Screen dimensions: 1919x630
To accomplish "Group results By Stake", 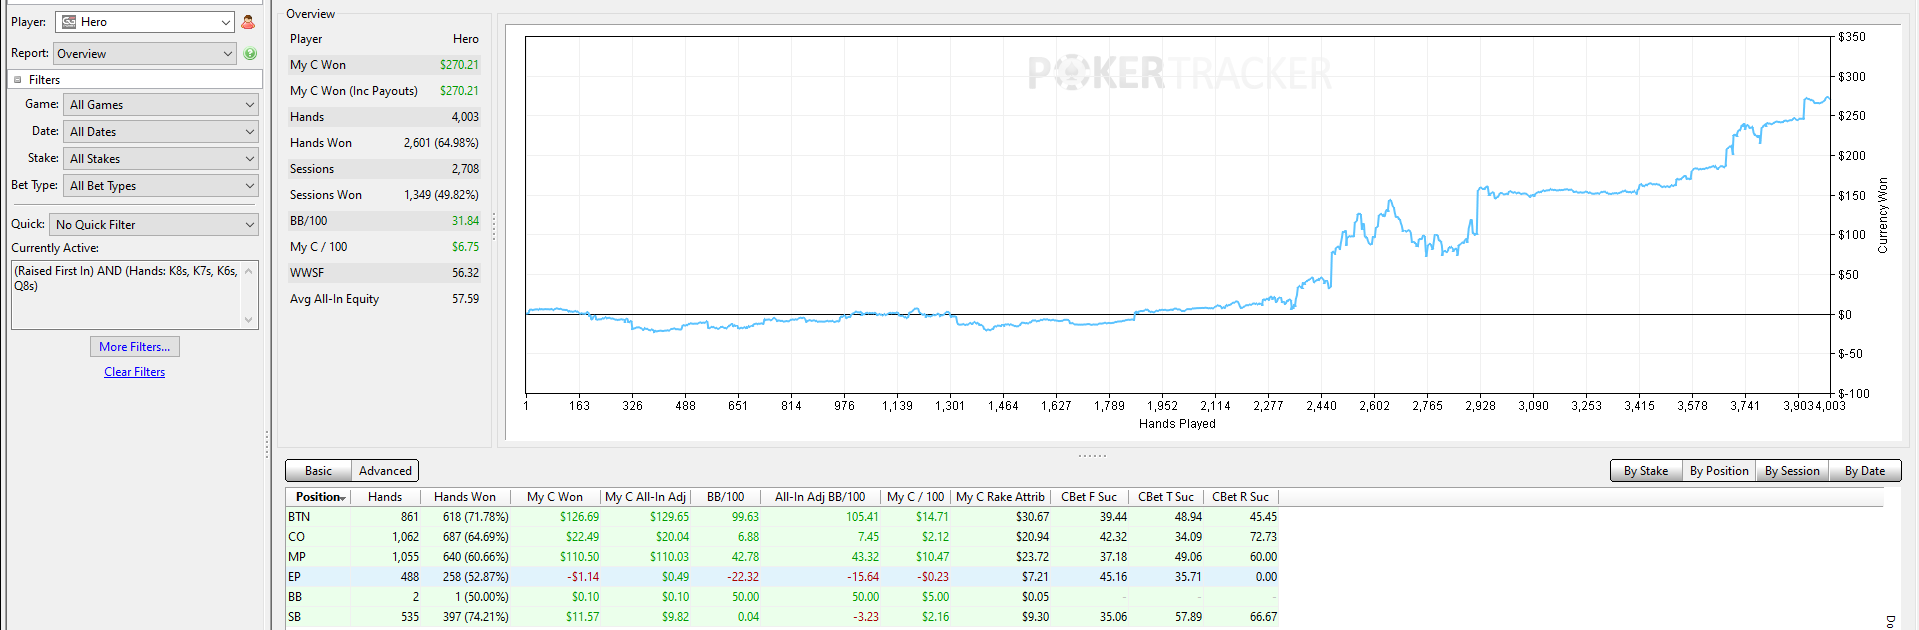I will (x=1645, y=471).
